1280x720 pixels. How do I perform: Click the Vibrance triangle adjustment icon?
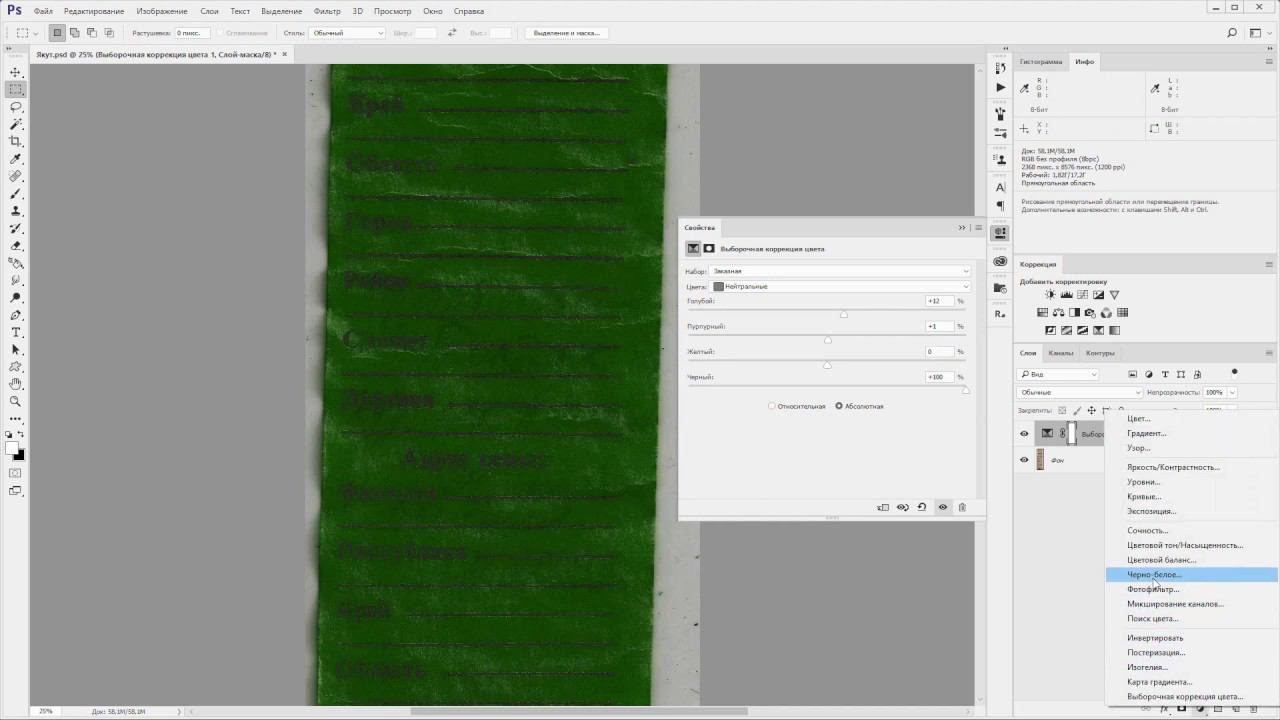1114,295
